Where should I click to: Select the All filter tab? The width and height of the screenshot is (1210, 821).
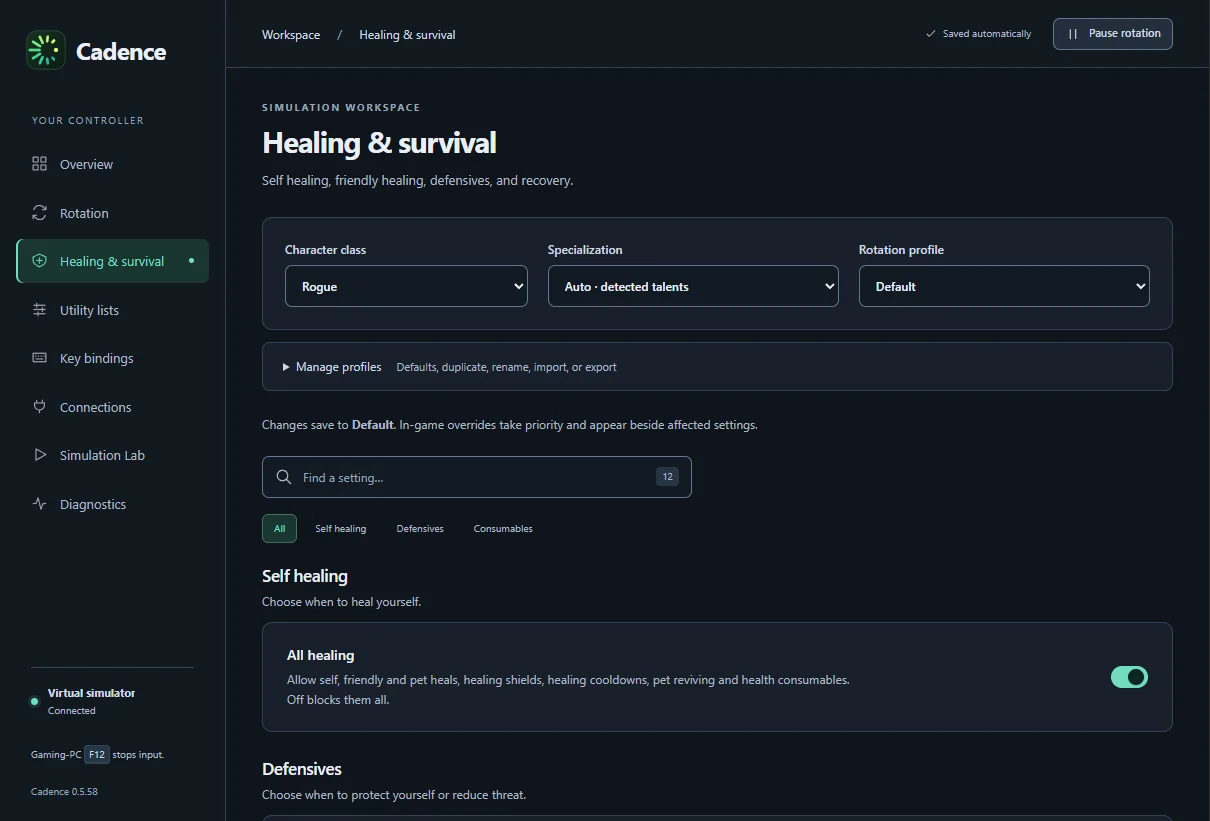click(279, 528)
